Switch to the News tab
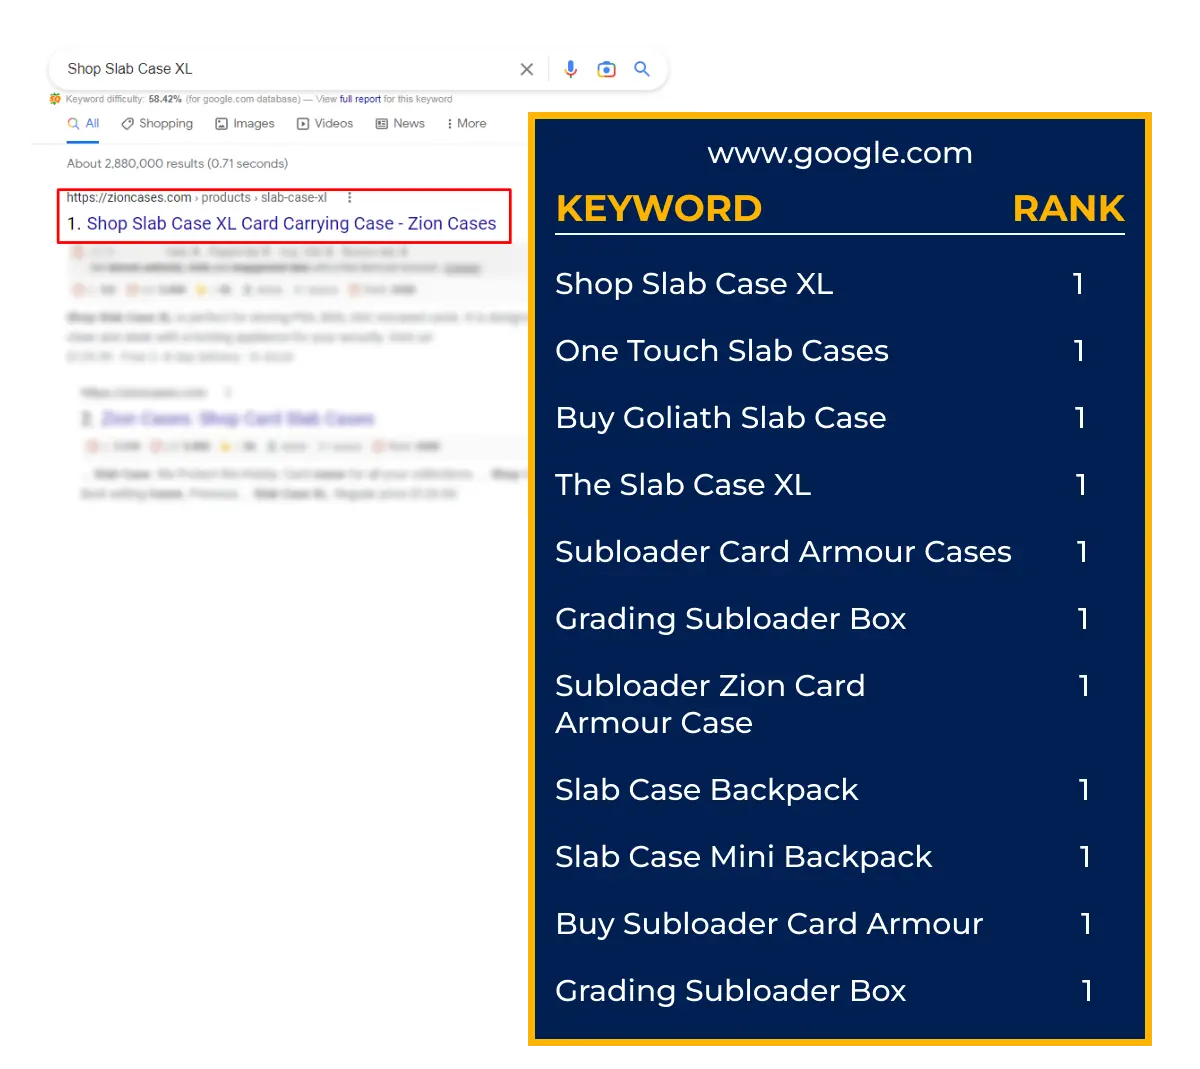This screenshot has width=1200, height=1069. 400,124
